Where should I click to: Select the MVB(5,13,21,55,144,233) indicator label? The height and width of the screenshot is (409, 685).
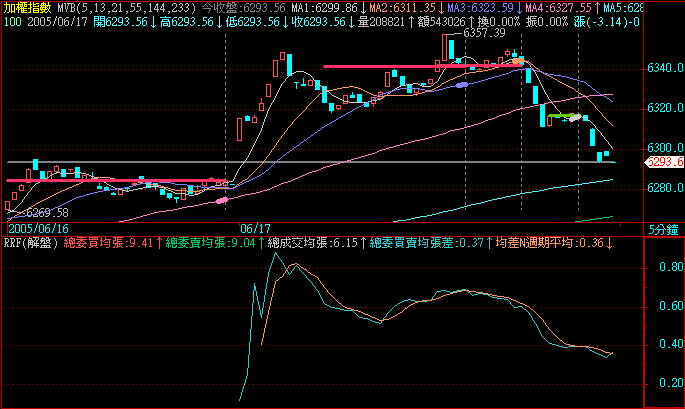(127, 7)
